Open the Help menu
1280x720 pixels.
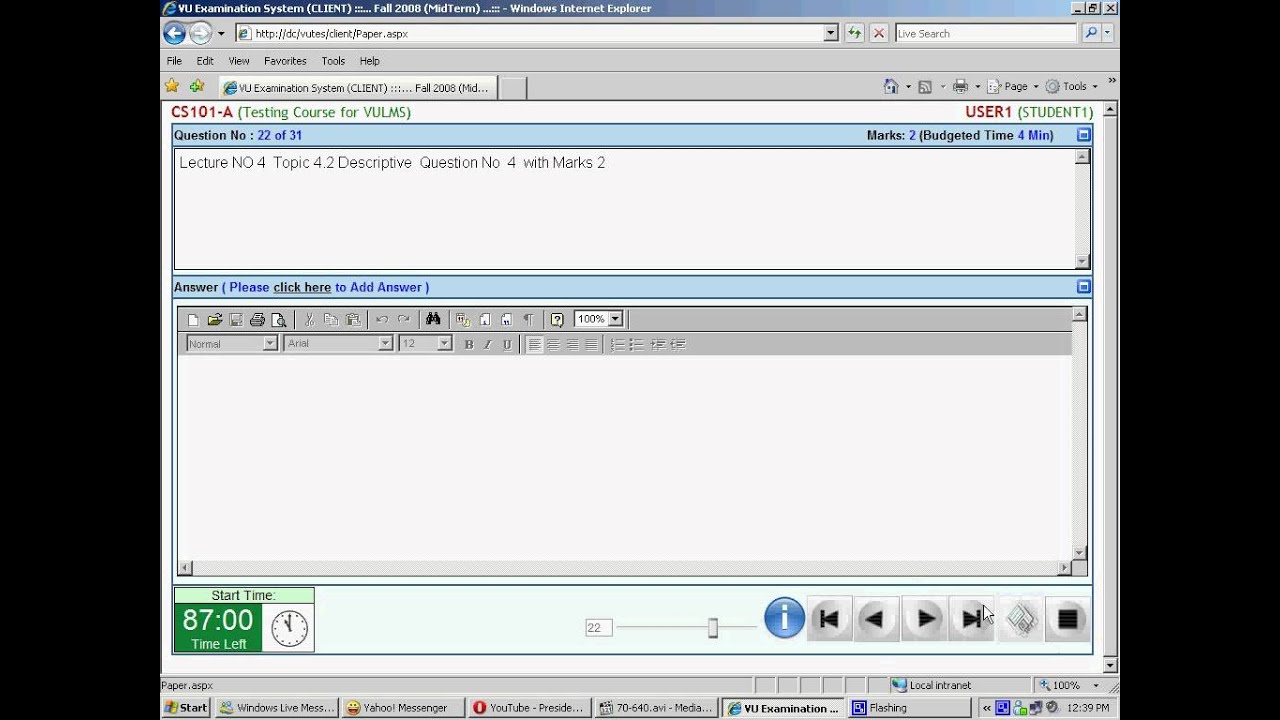pos(369,61)
